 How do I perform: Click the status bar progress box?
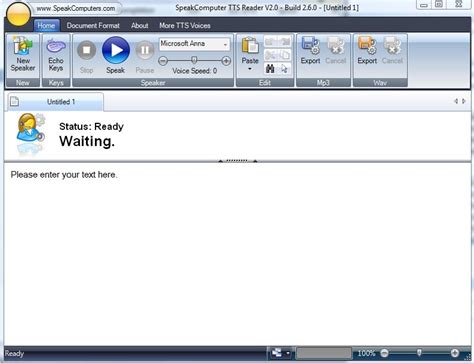tap(324, 353)
